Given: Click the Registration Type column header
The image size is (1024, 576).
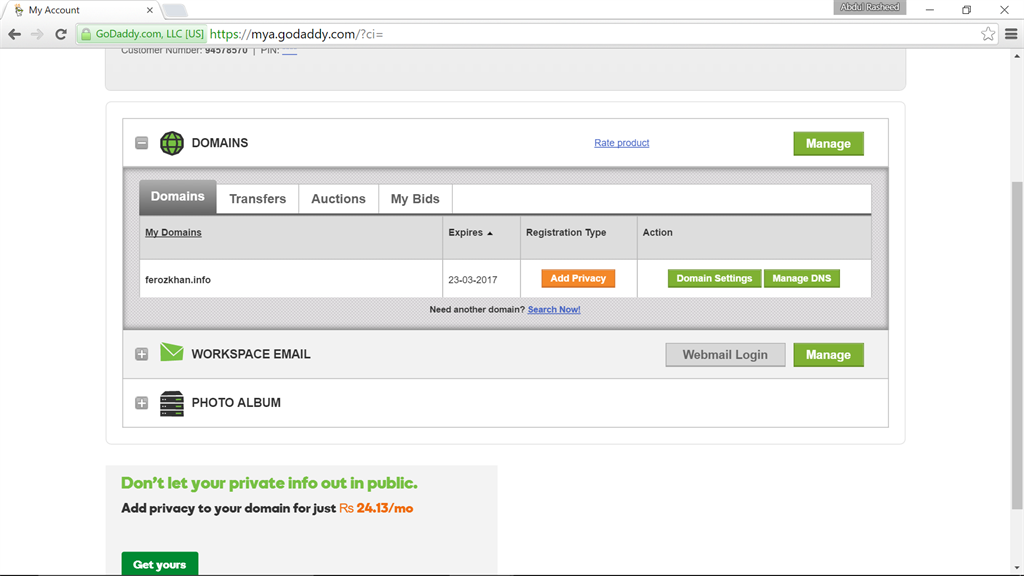Looking at the screenshot, I should click(x=566, y=232).
